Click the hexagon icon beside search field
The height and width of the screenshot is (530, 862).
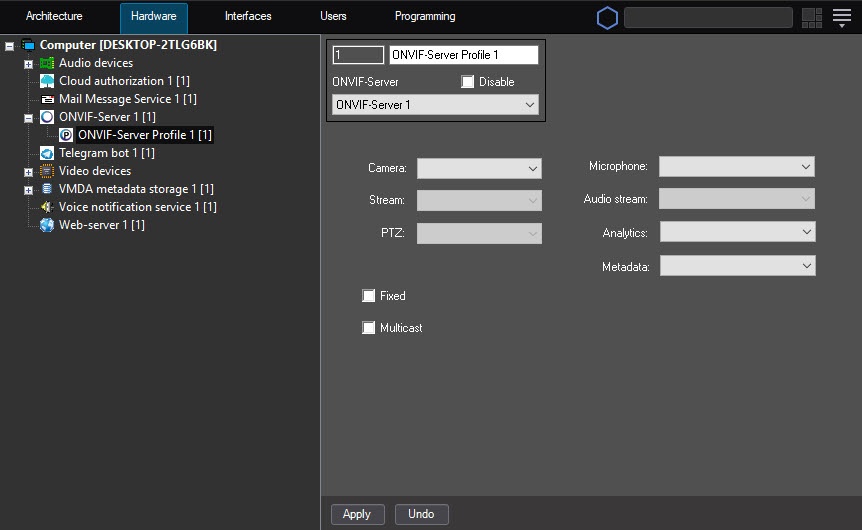tap(607, 18)
